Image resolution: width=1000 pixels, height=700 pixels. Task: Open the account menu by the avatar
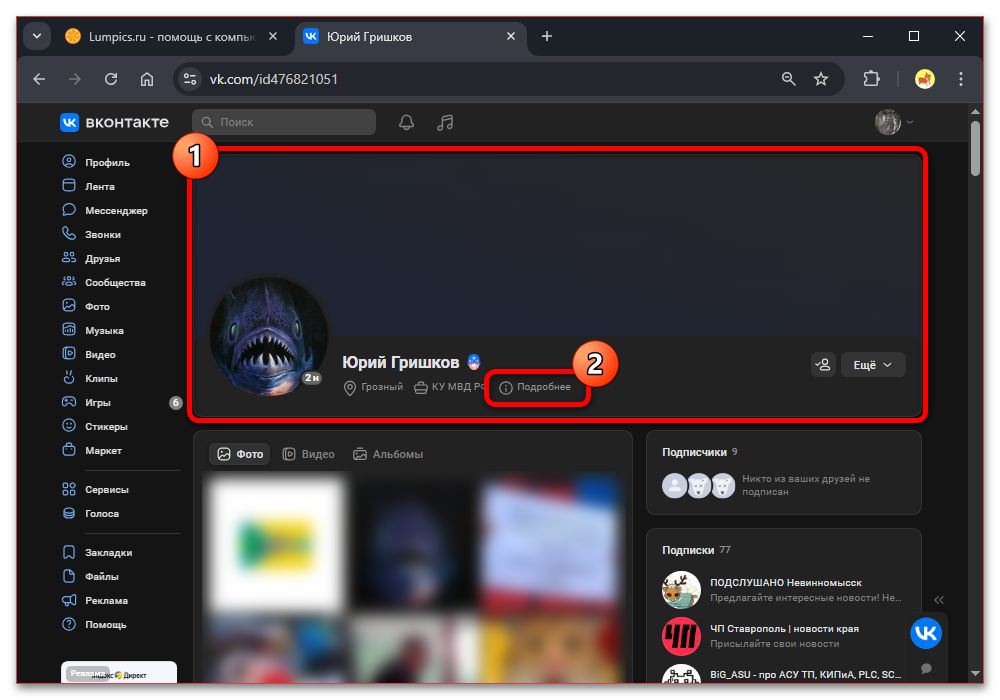point(893,122)
